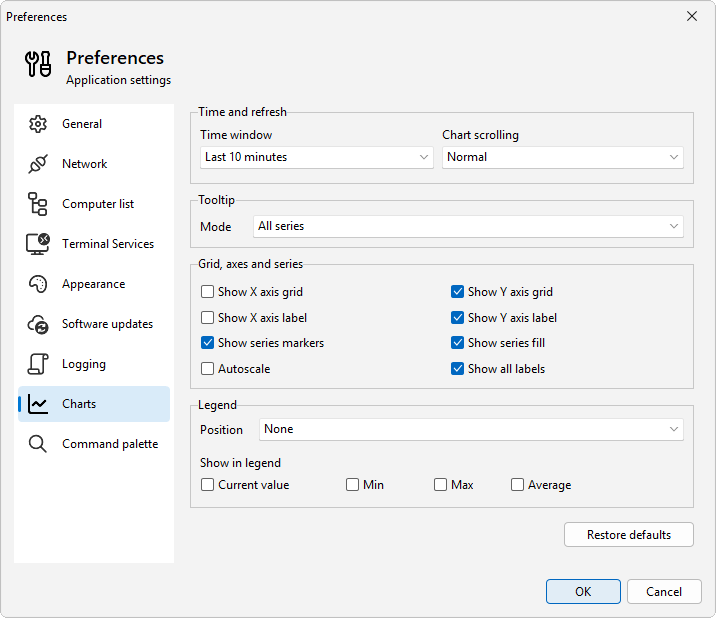The width and height of the screenshot is (716, 618).
Task: Uncheck Show series markers
Action: [207, 343]
